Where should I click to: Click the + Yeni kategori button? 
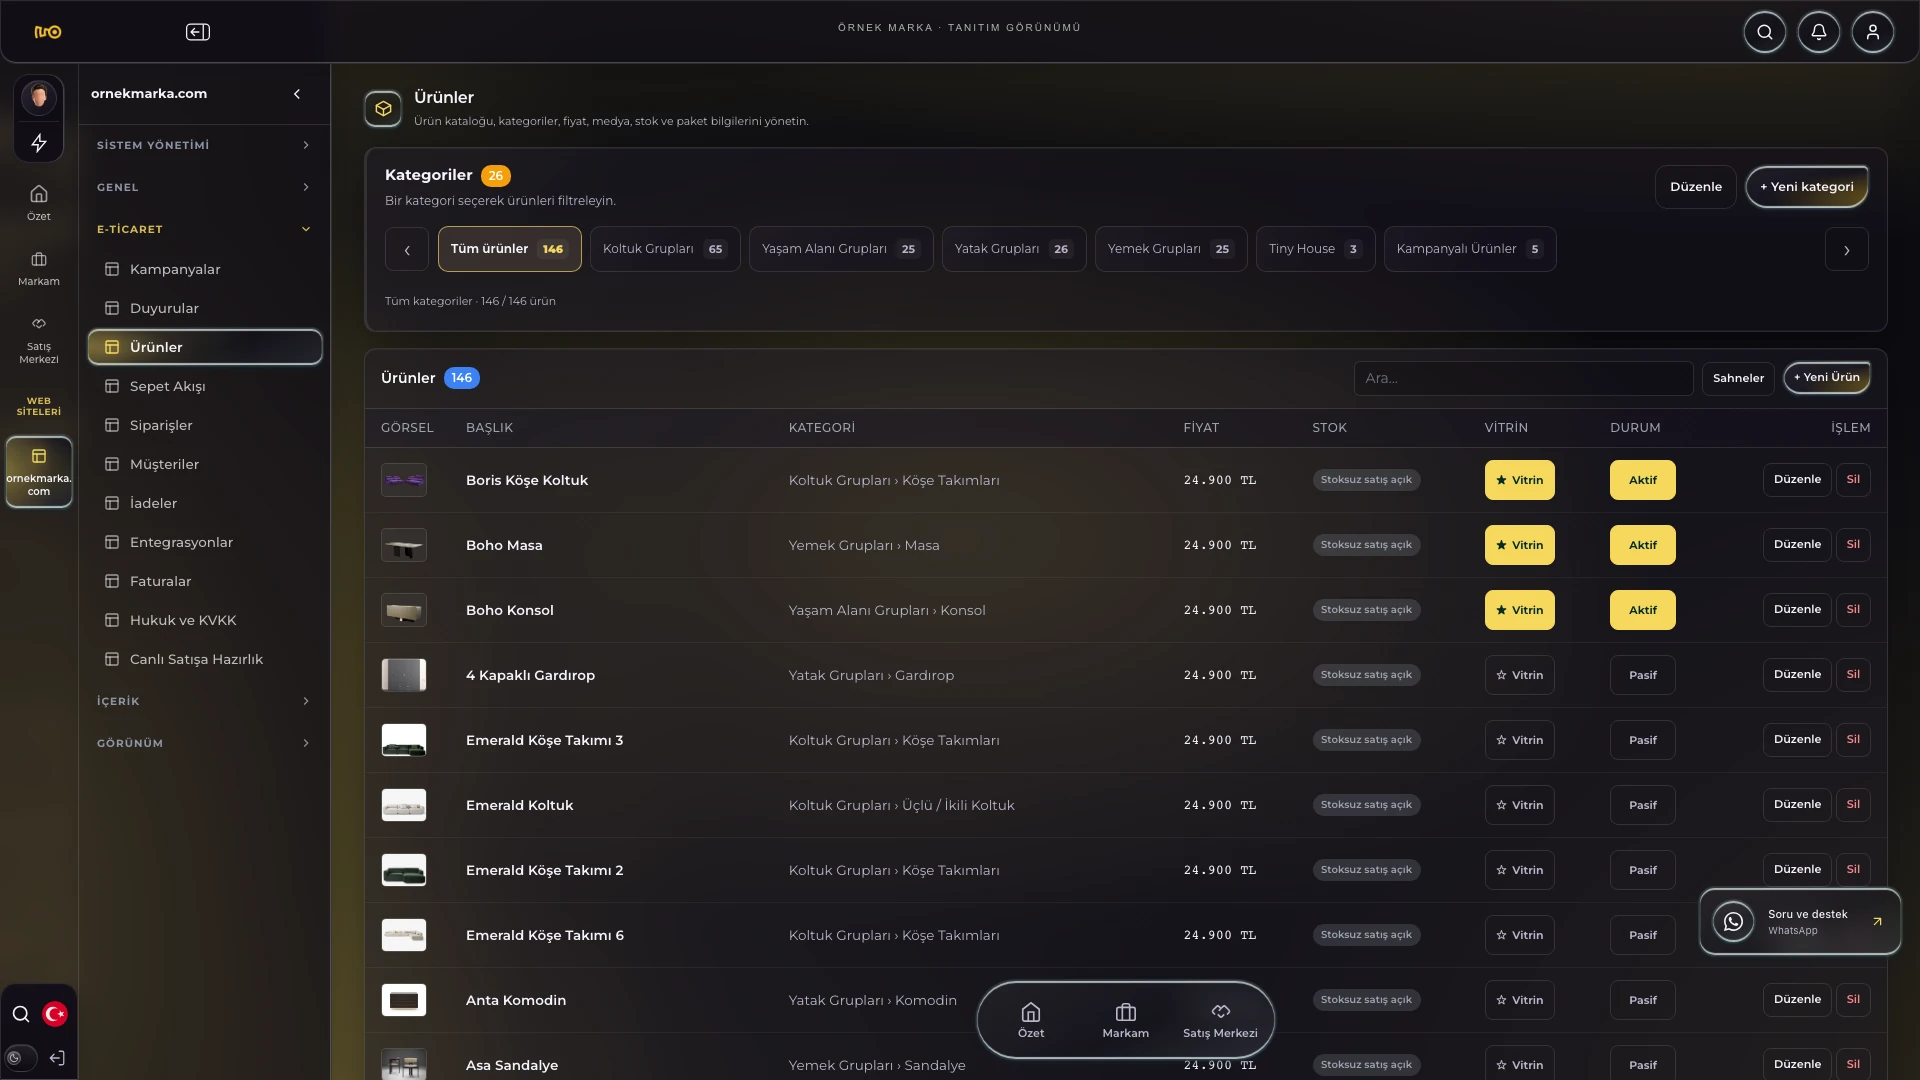point(1806,187)
